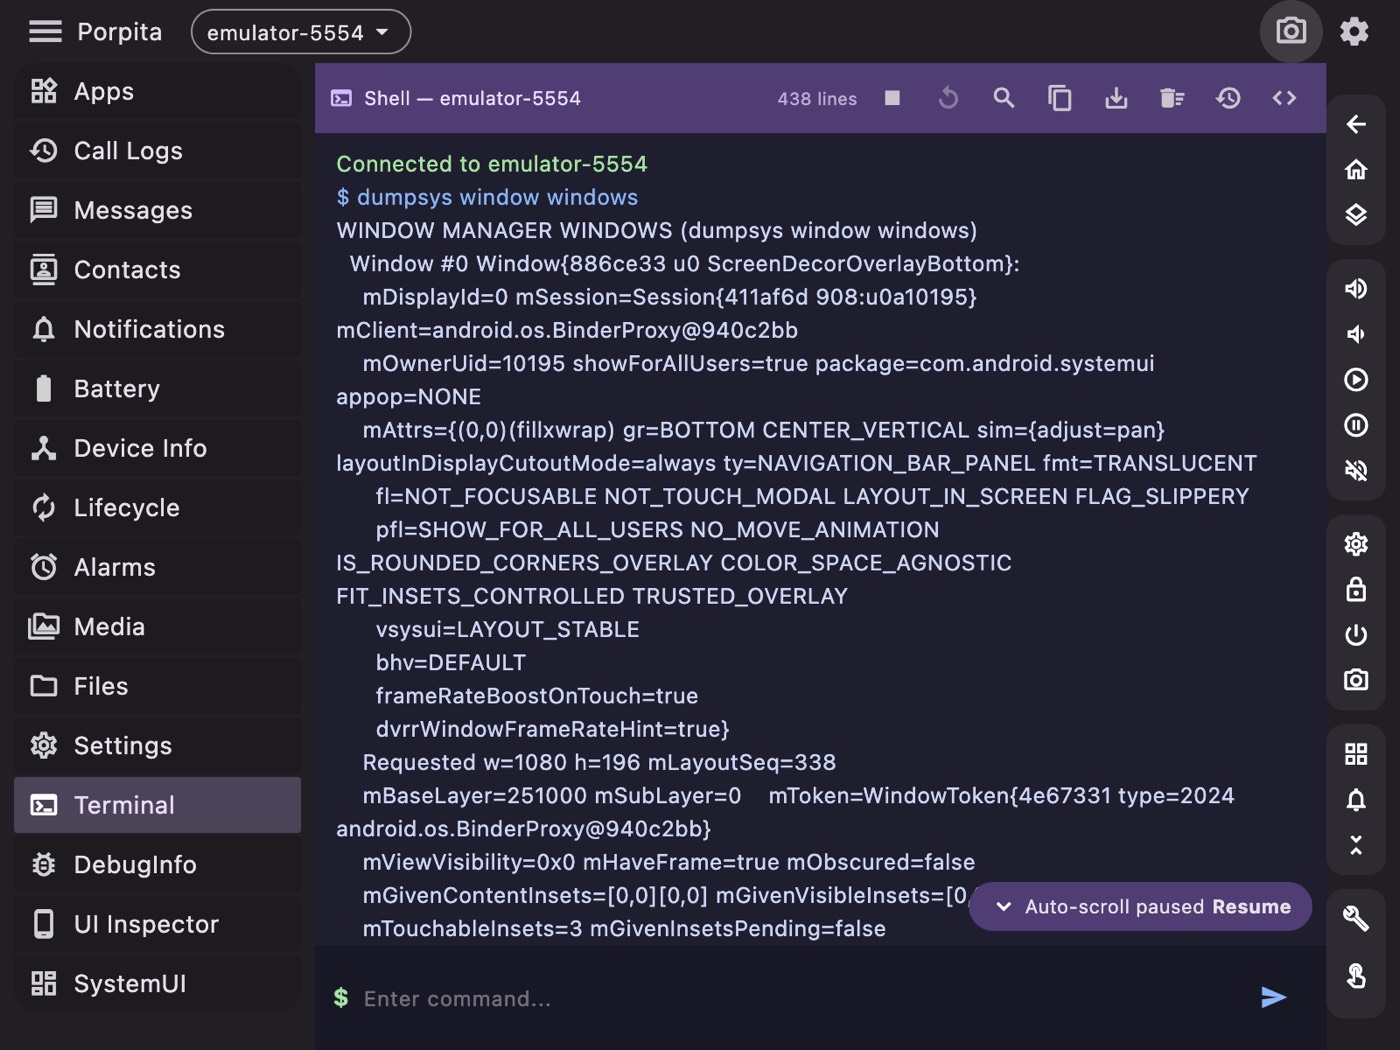Screen dimensions: 1400x1050
Task: Open Device Info in the sidebar
Action: click(157, 448)
